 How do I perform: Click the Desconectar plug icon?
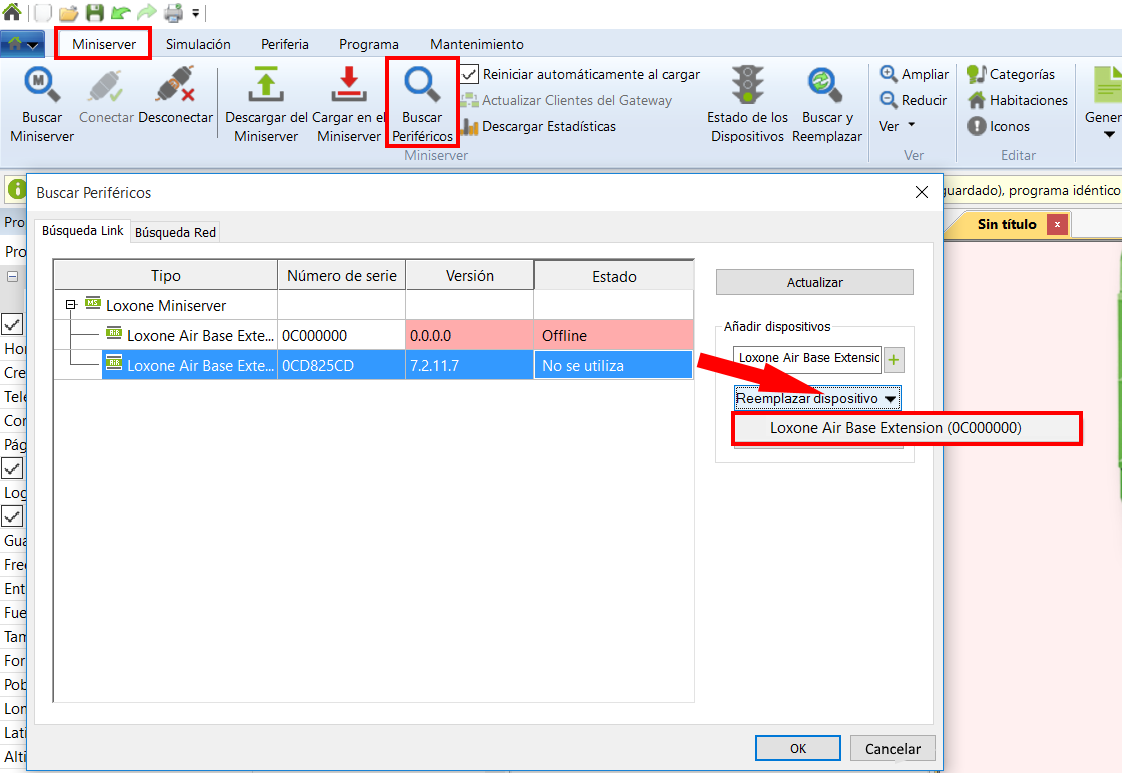(x=176, y=88)
